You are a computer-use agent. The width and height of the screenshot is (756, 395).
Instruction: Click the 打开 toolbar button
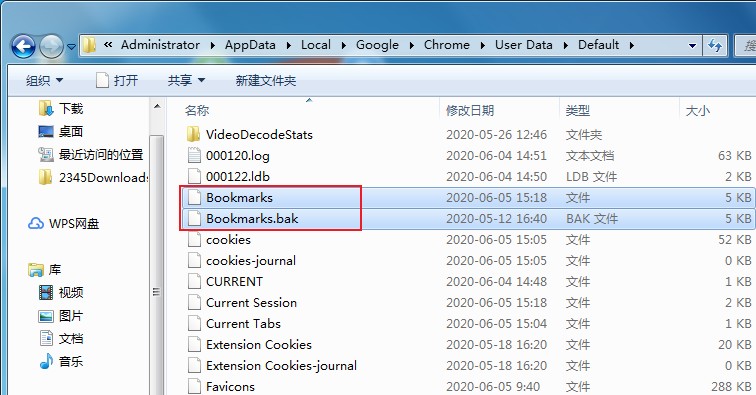[117, 80]
